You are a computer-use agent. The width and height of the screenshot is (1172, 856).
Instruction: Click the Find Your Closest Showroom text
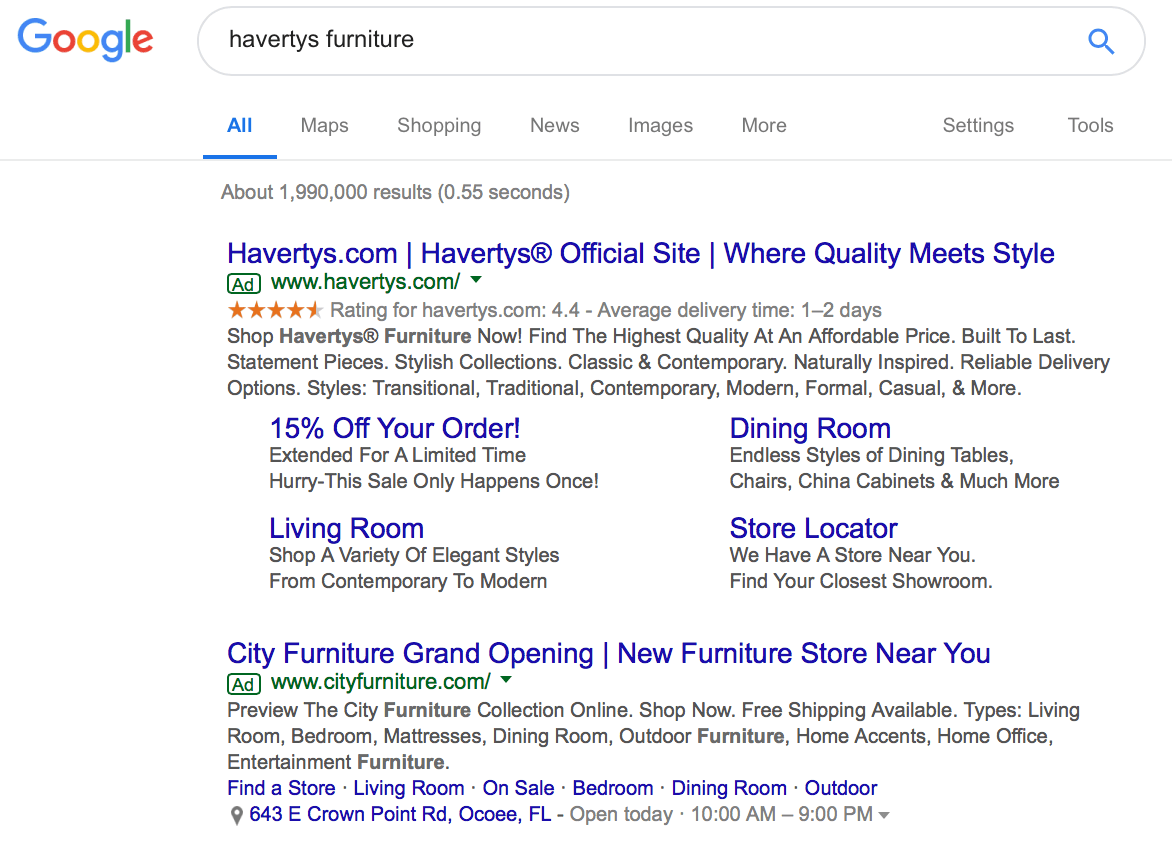pyautogui.click(x=861, y=582)
